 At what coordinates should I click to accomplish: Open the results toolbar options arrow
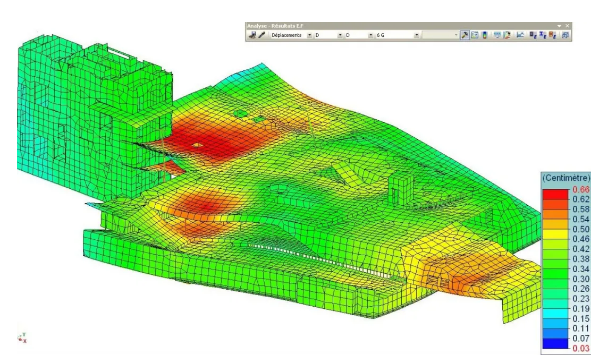[x=559, y=26]
